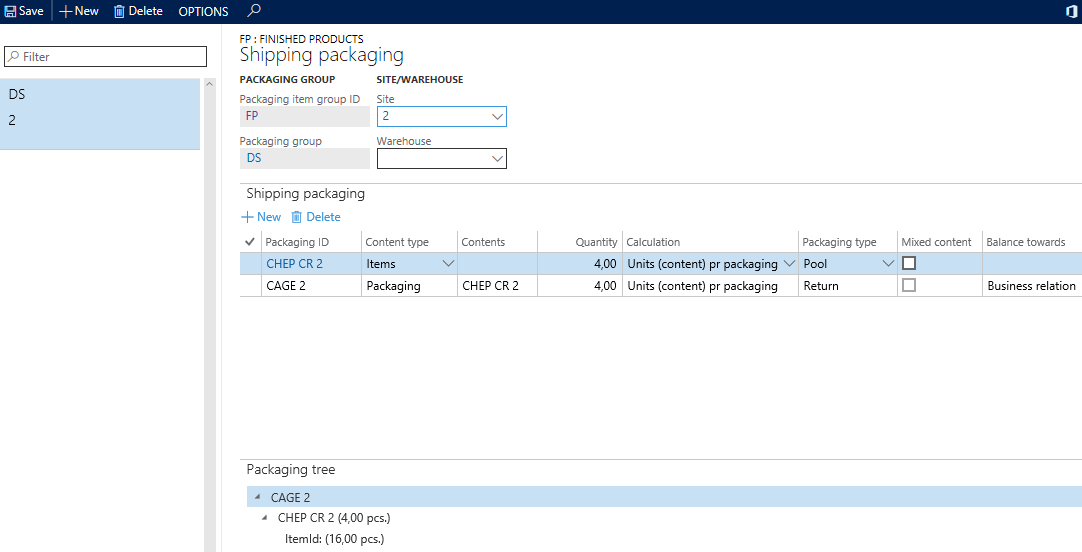Toggle Mixed content checkbox for CHEP CR 2
Screen dimensions: 1082x552
(909, 263)
